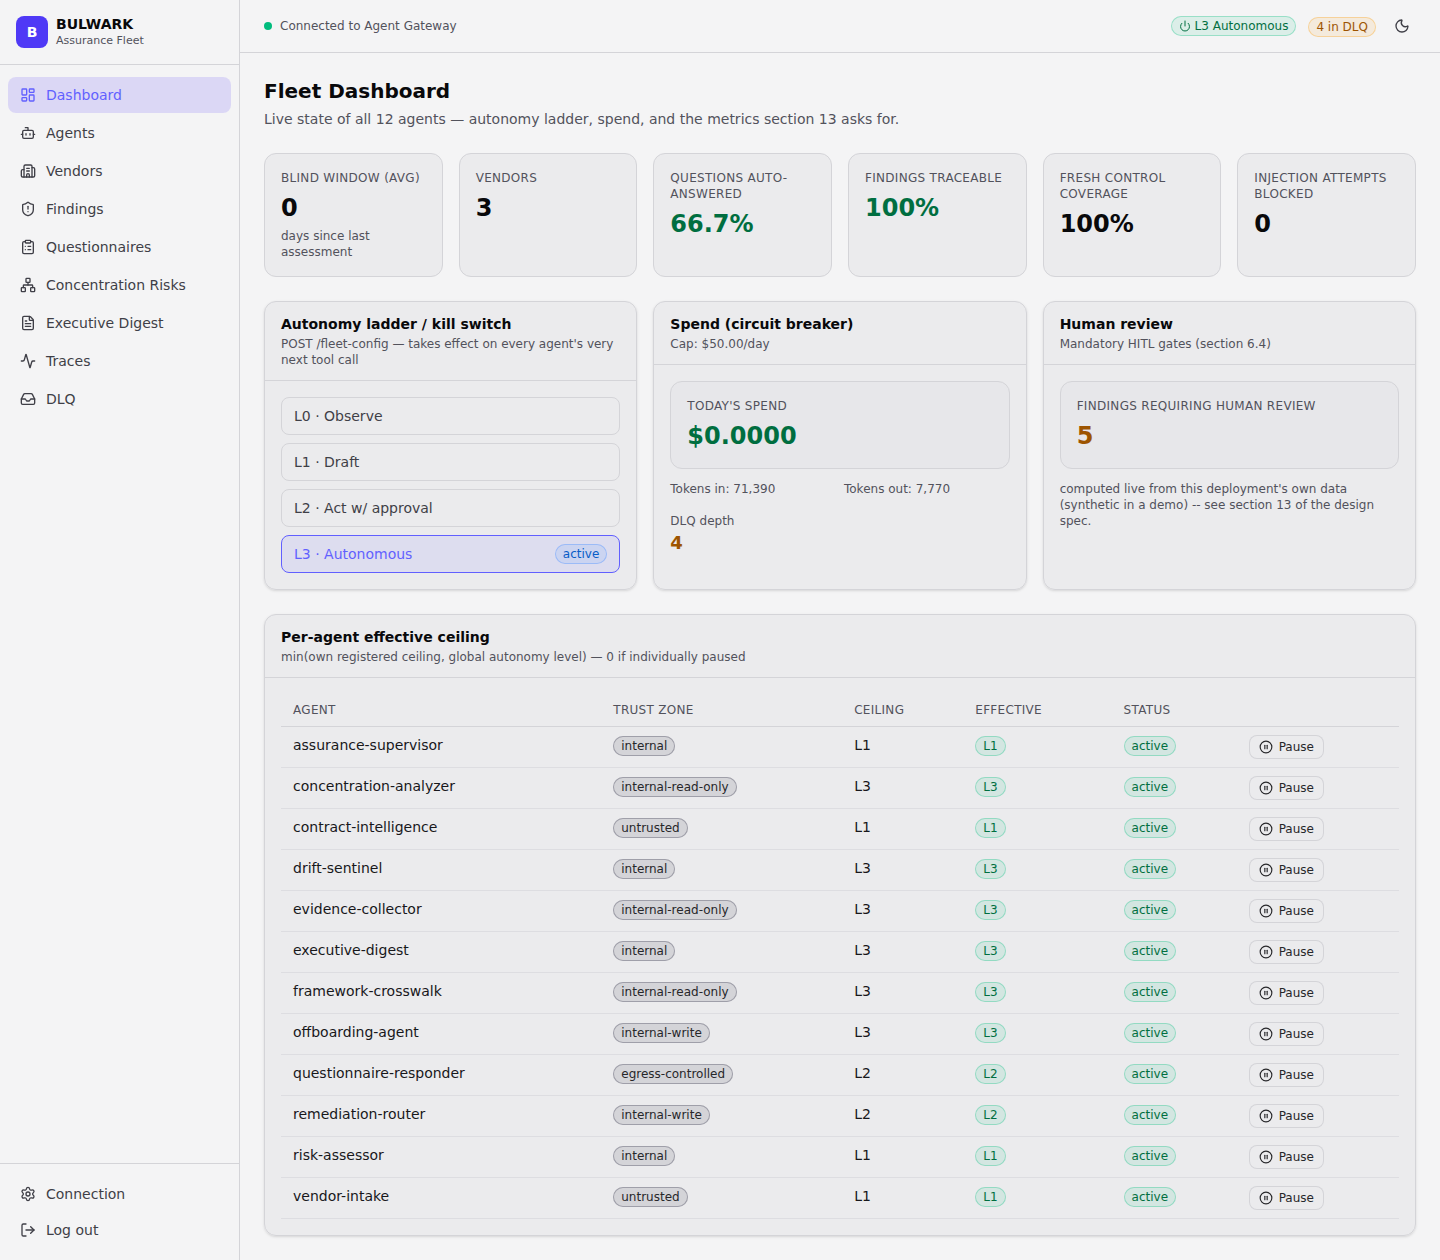Image resolution: width=1440 pixels, height=1260 pixels.
Task: Click the L3 Autonomous status badge
Action: 1233,26
